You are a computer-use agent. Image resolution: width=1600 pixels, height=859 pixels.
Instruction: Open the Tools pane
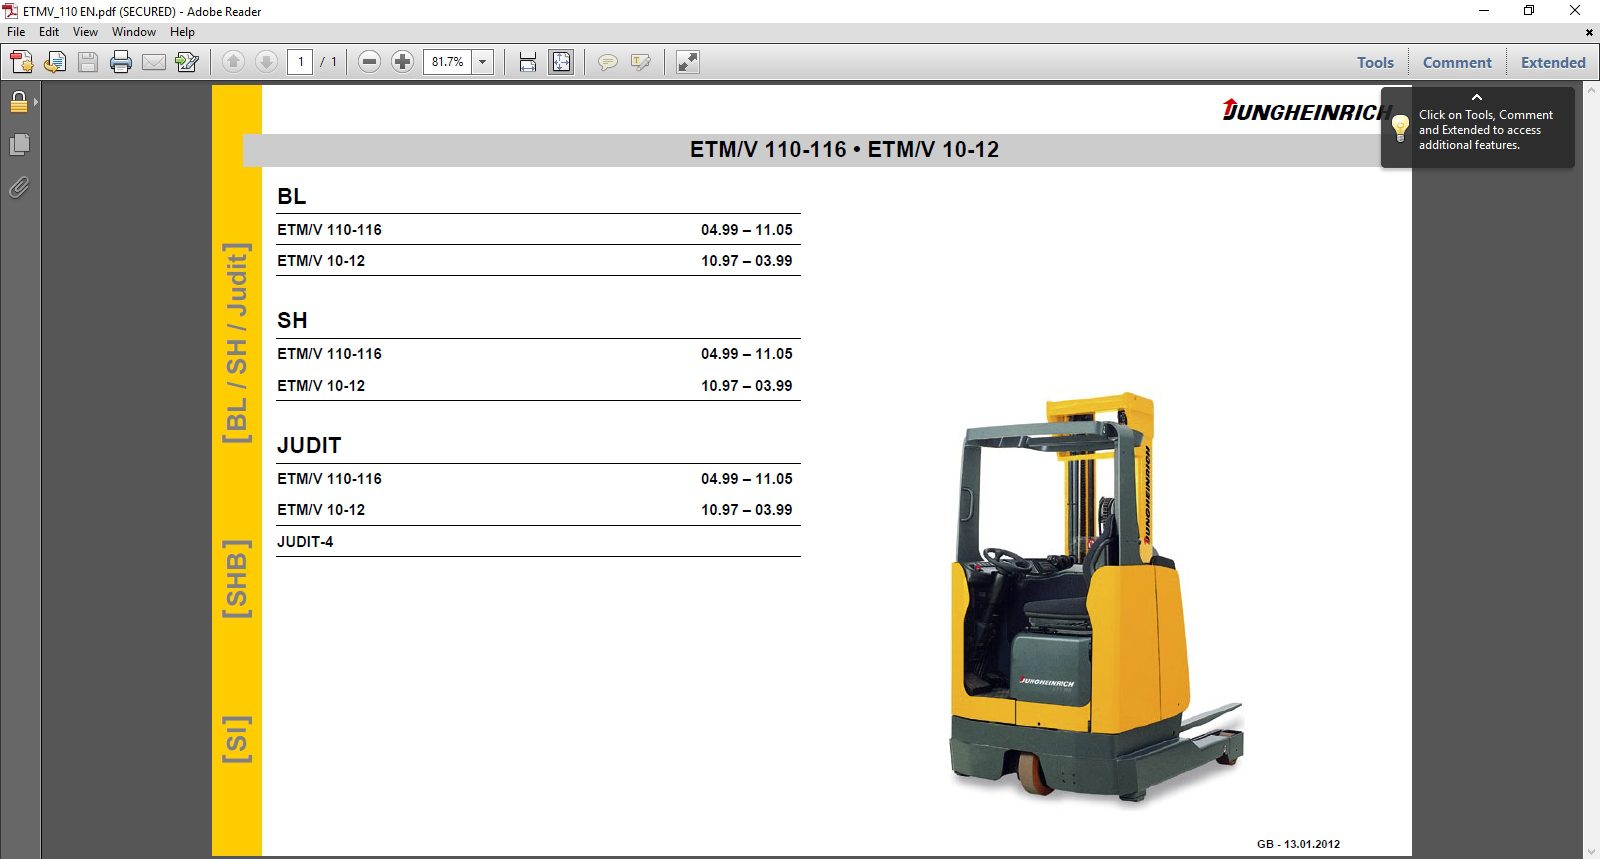tap(1375, 62)
